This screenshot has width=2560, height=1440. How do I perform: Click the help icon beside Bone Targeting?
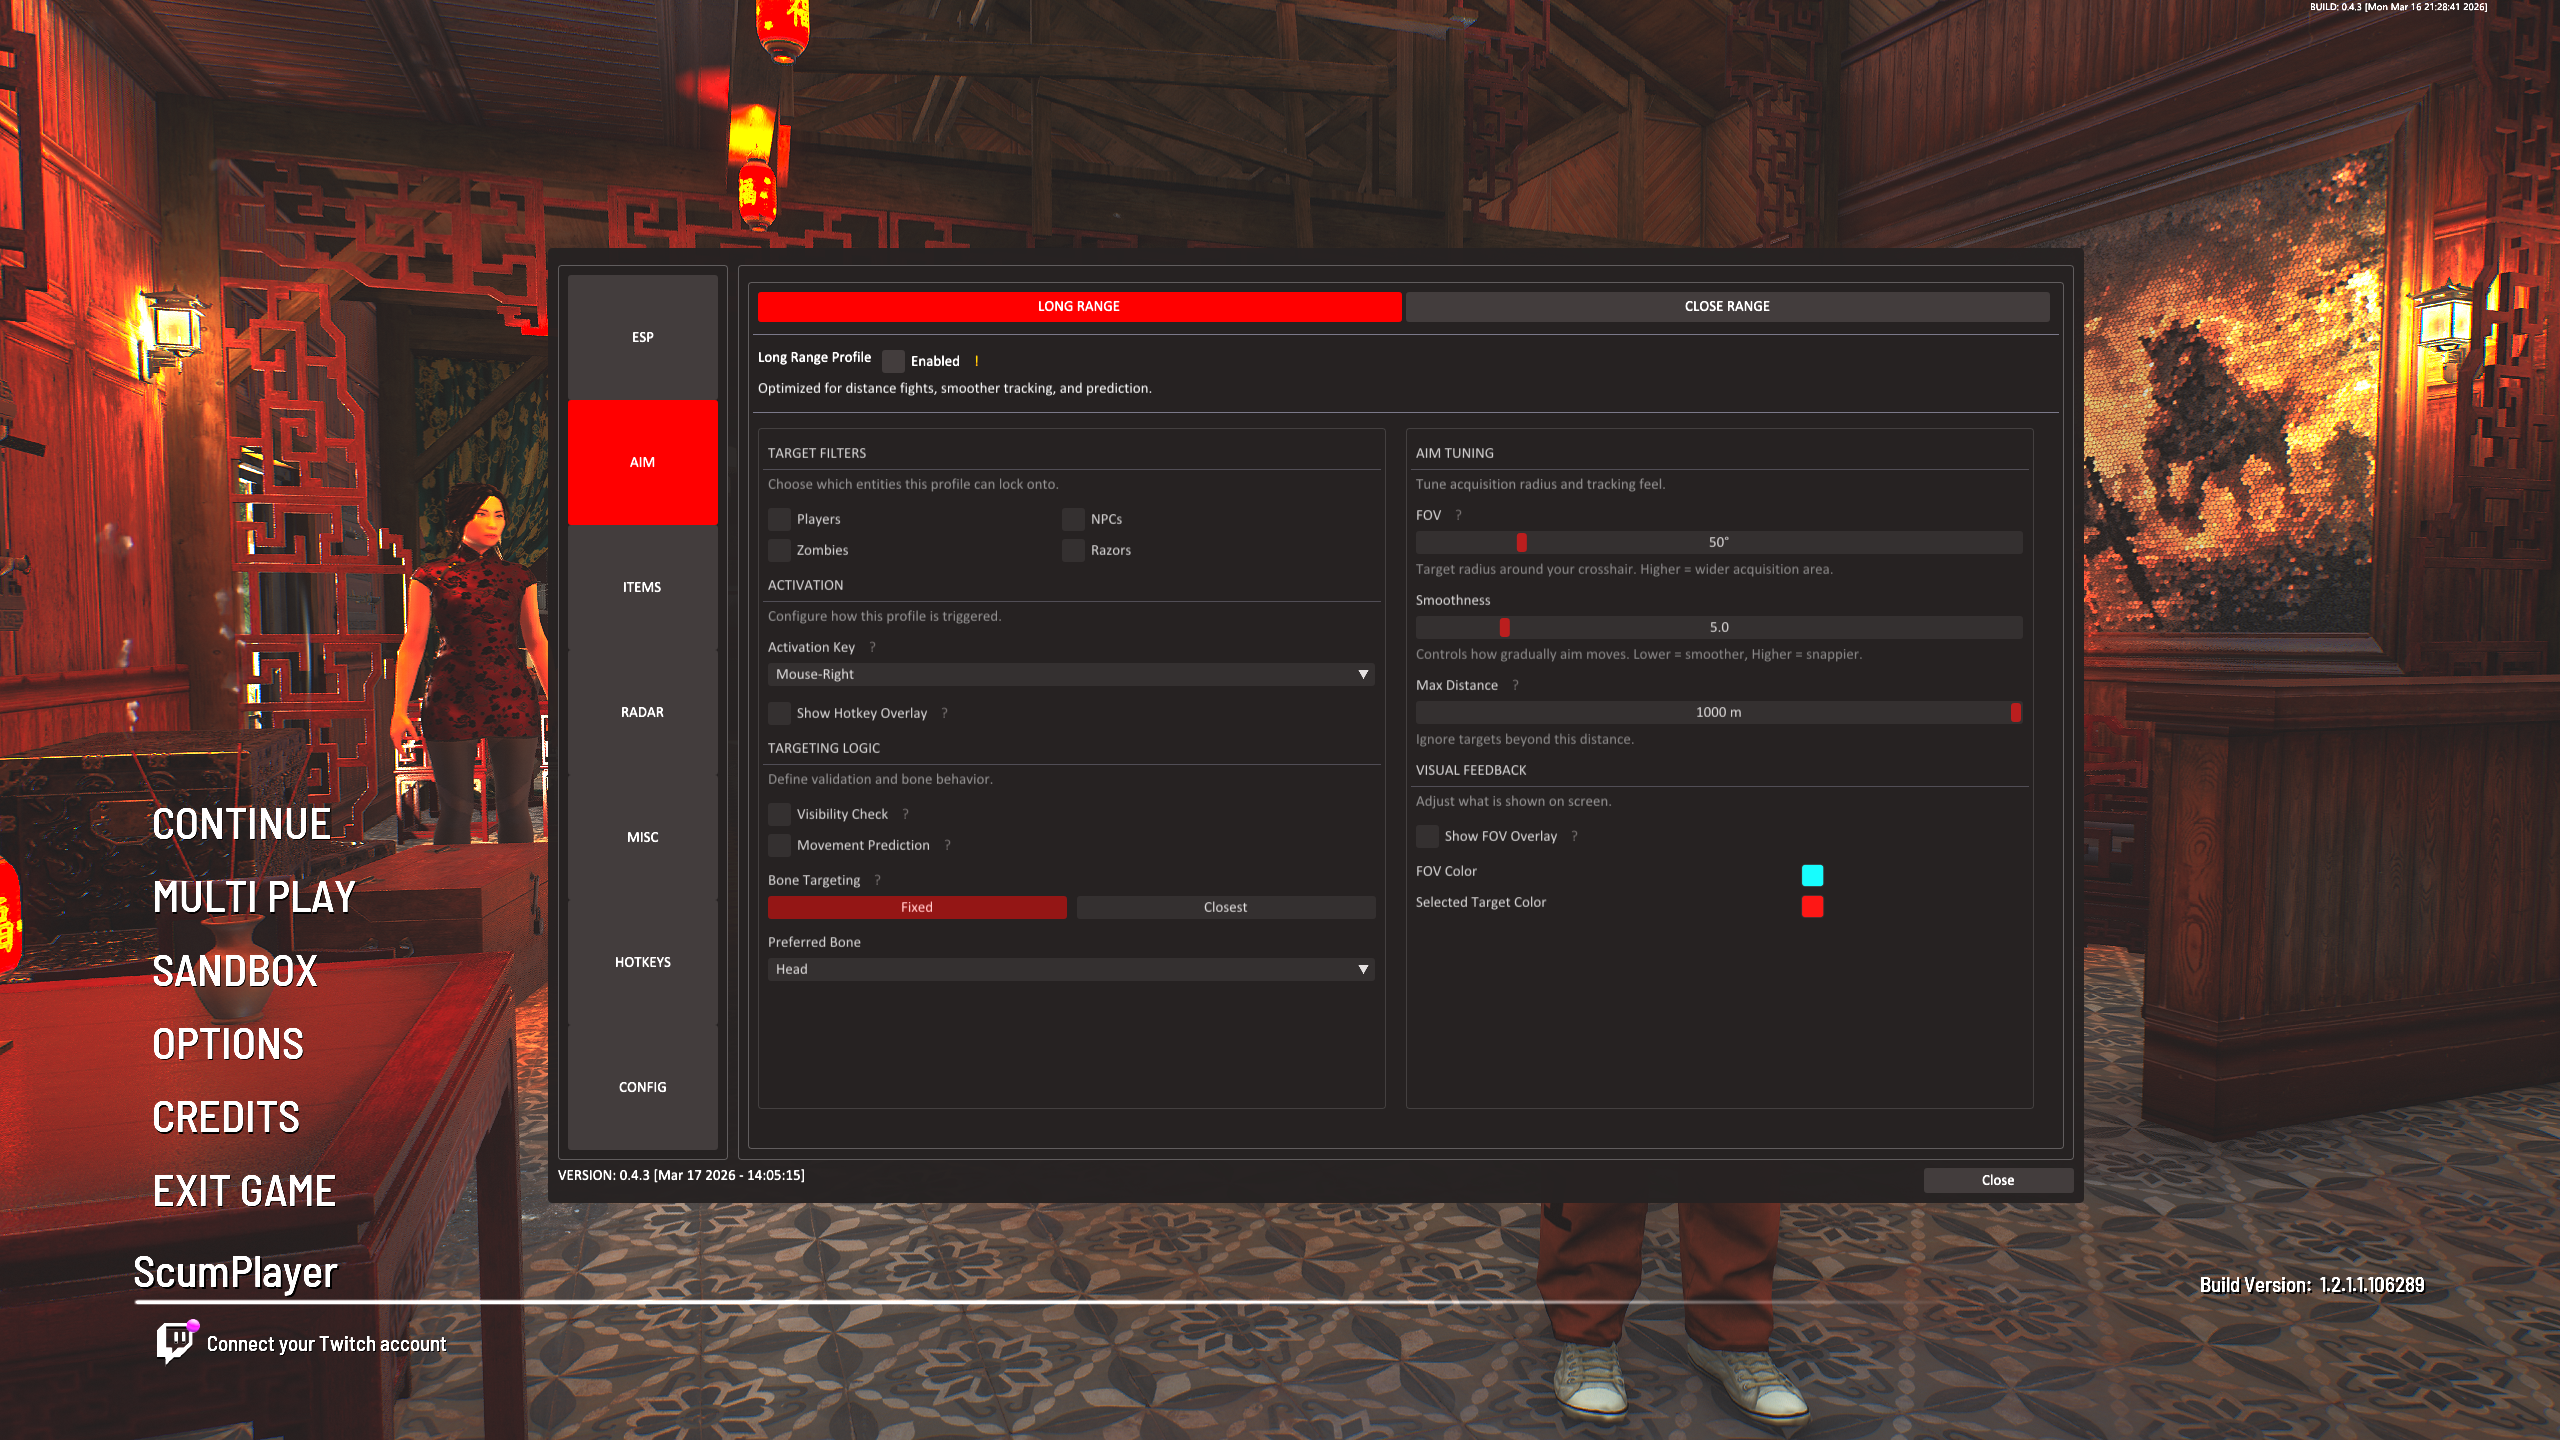[x=877, y=880]
